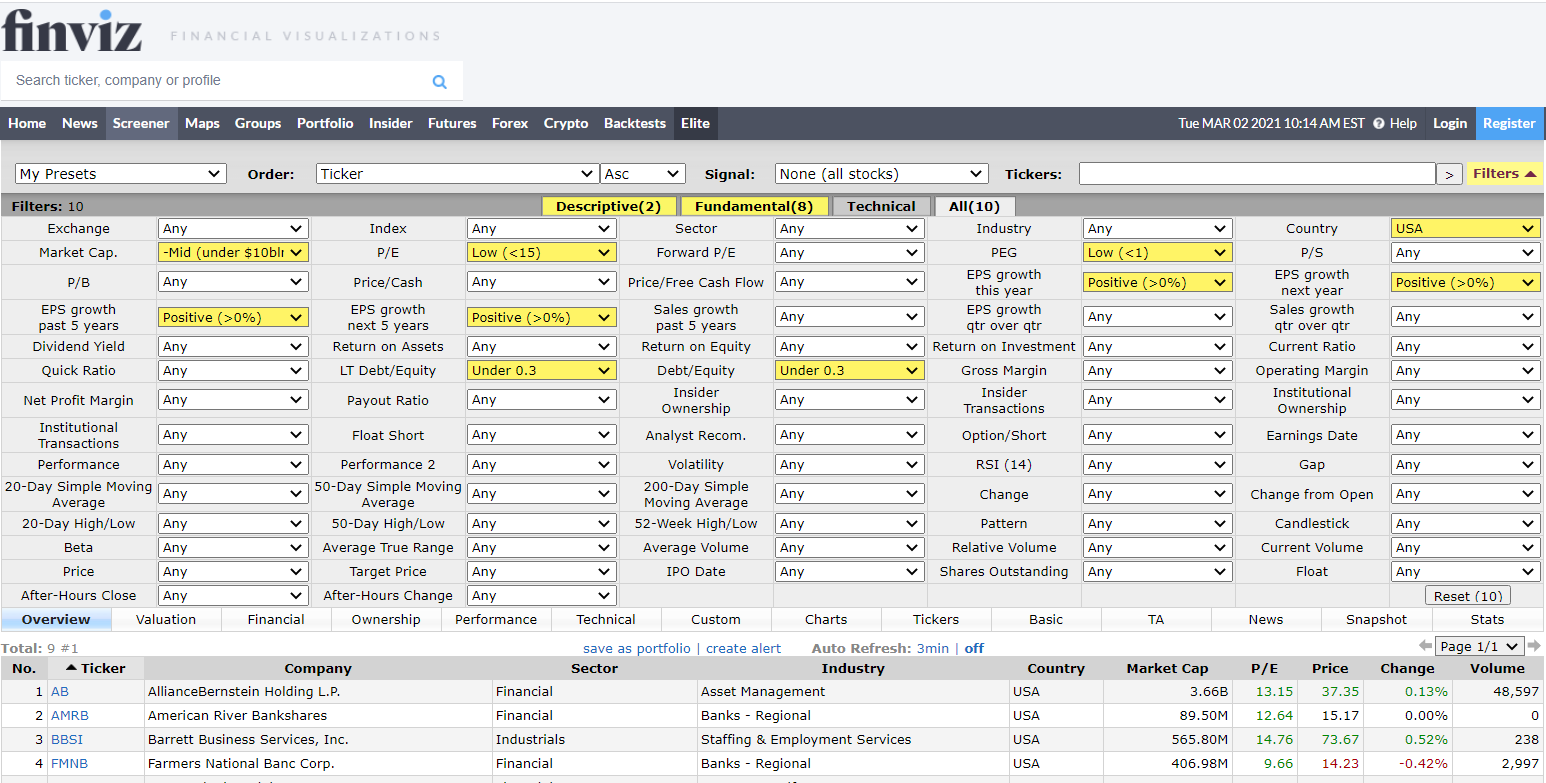Image resolution: width=1546 pixels, height=783 pixels.
Task: Open Insider in navigation bar
Action: 391,124
